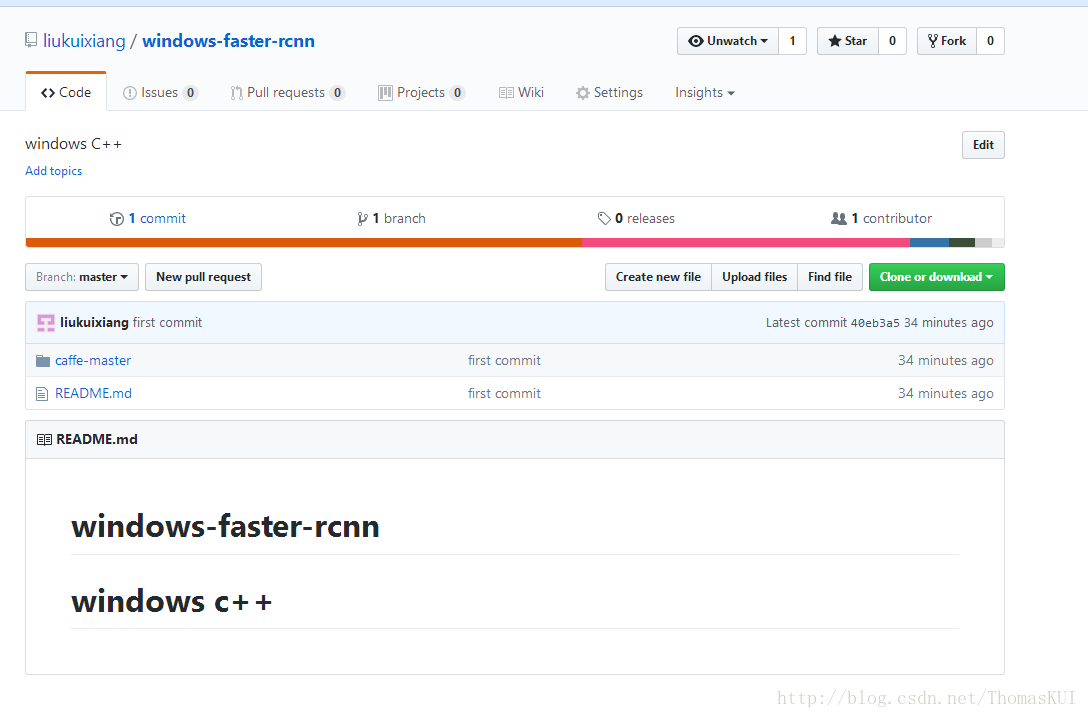The image size is (1088, 718).
Task: Click the releases tag icon
Action: click(604, 219)
